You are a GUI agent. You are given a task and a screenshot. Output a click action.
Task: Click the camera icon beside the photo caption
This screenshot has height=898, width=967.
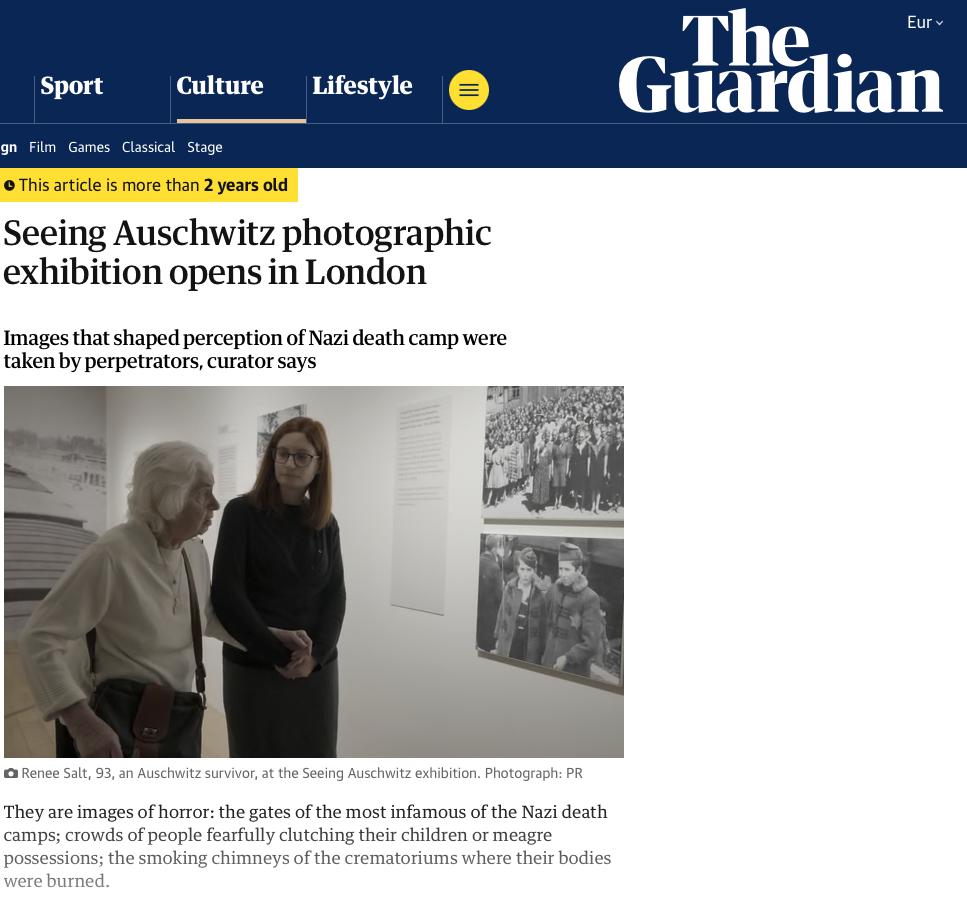[x=10, y=773]
